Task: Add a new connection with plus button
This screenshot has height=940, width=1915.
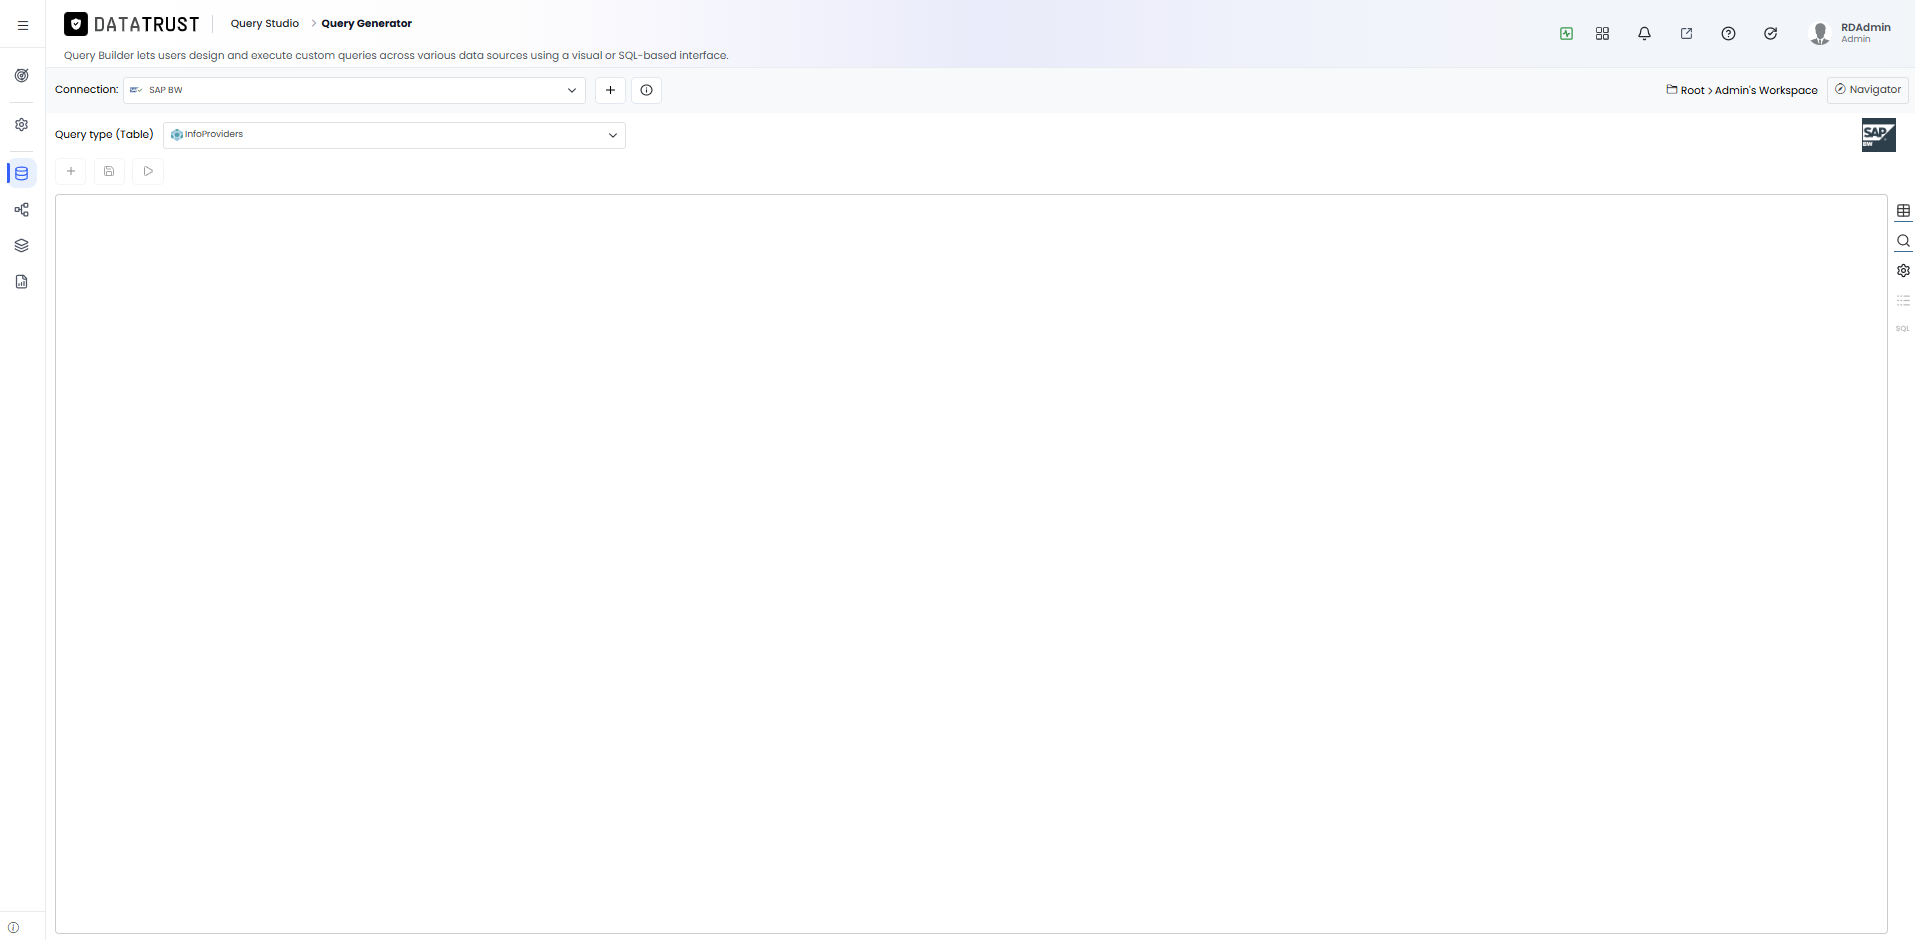Action: coord(610,90)
